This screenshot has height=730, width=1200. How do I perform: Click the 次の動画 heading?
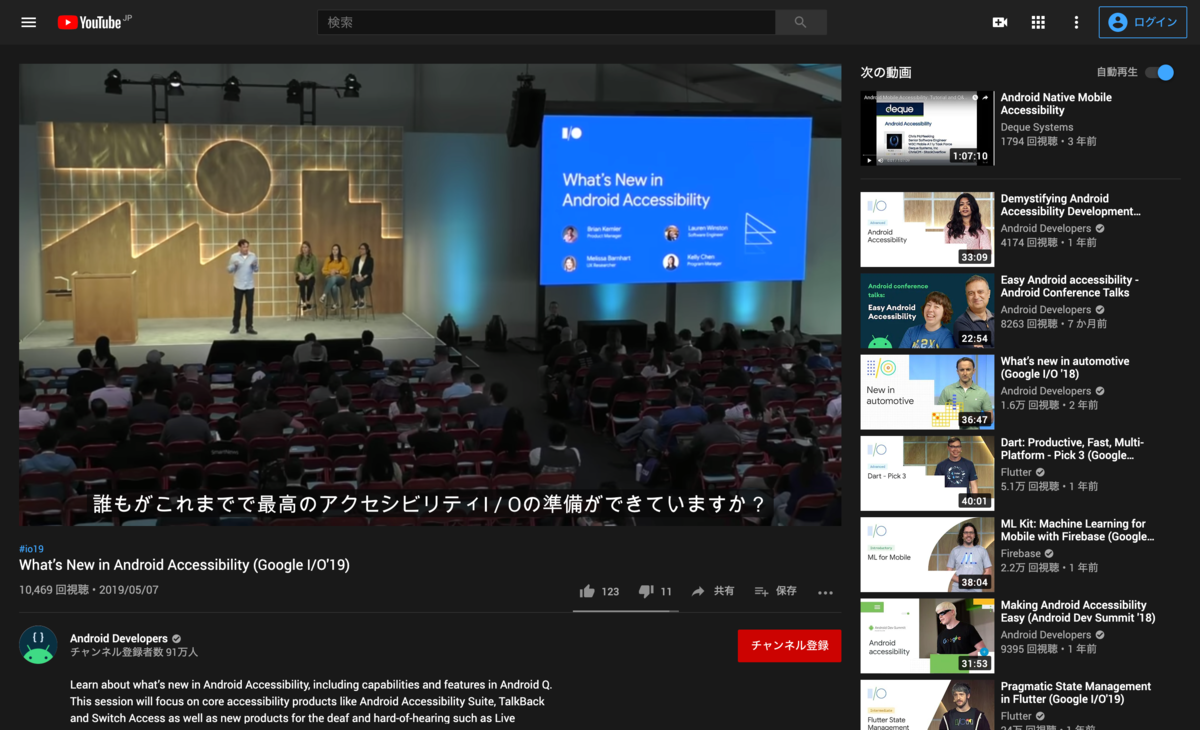886,72
